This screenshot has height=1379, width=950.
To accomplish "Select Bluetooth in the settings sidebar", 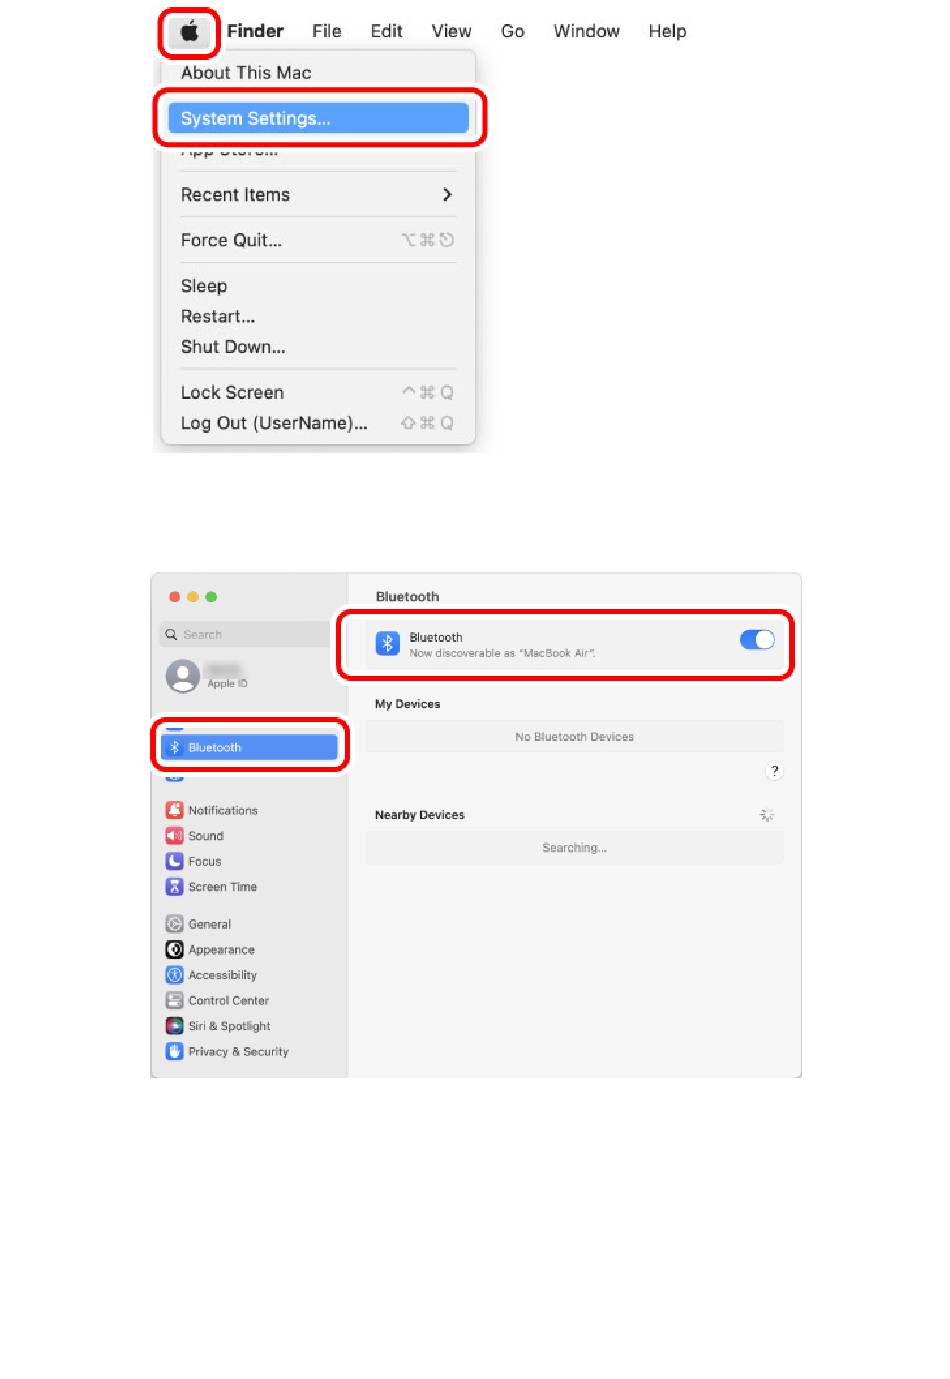I will pos(250,747).
